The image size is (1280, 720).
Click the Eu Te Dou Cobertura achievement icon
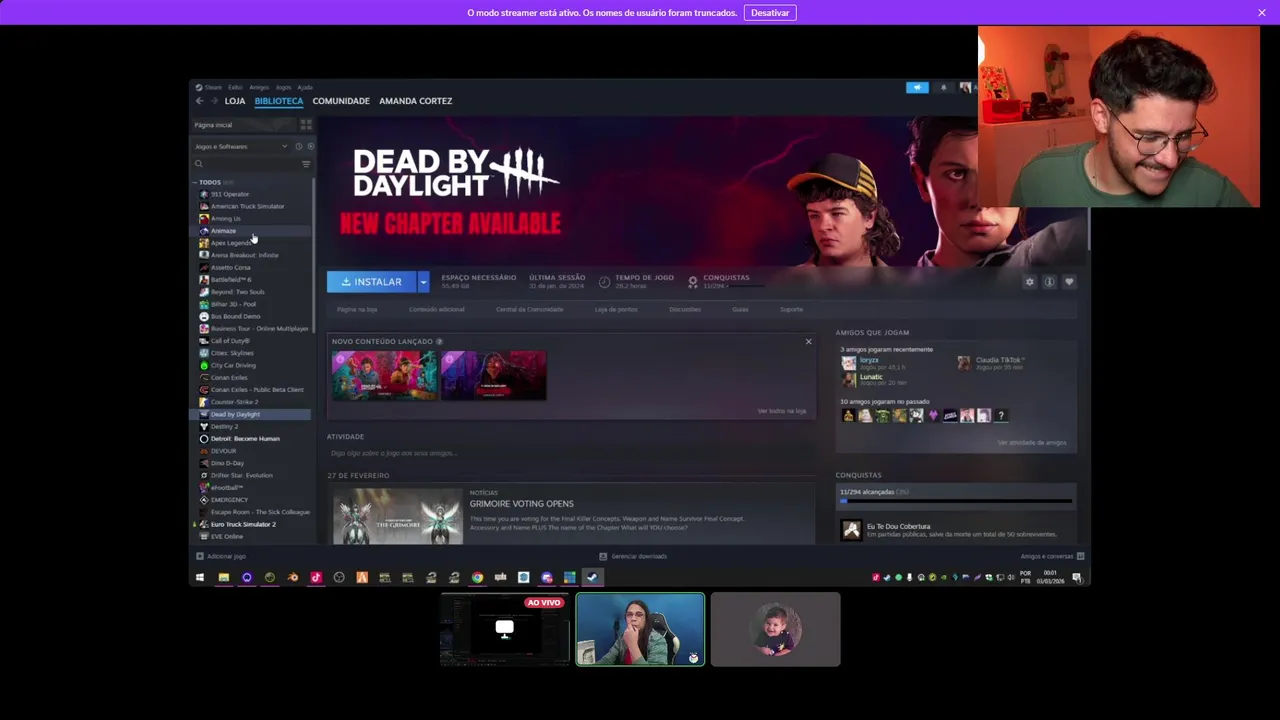(851, 530)
